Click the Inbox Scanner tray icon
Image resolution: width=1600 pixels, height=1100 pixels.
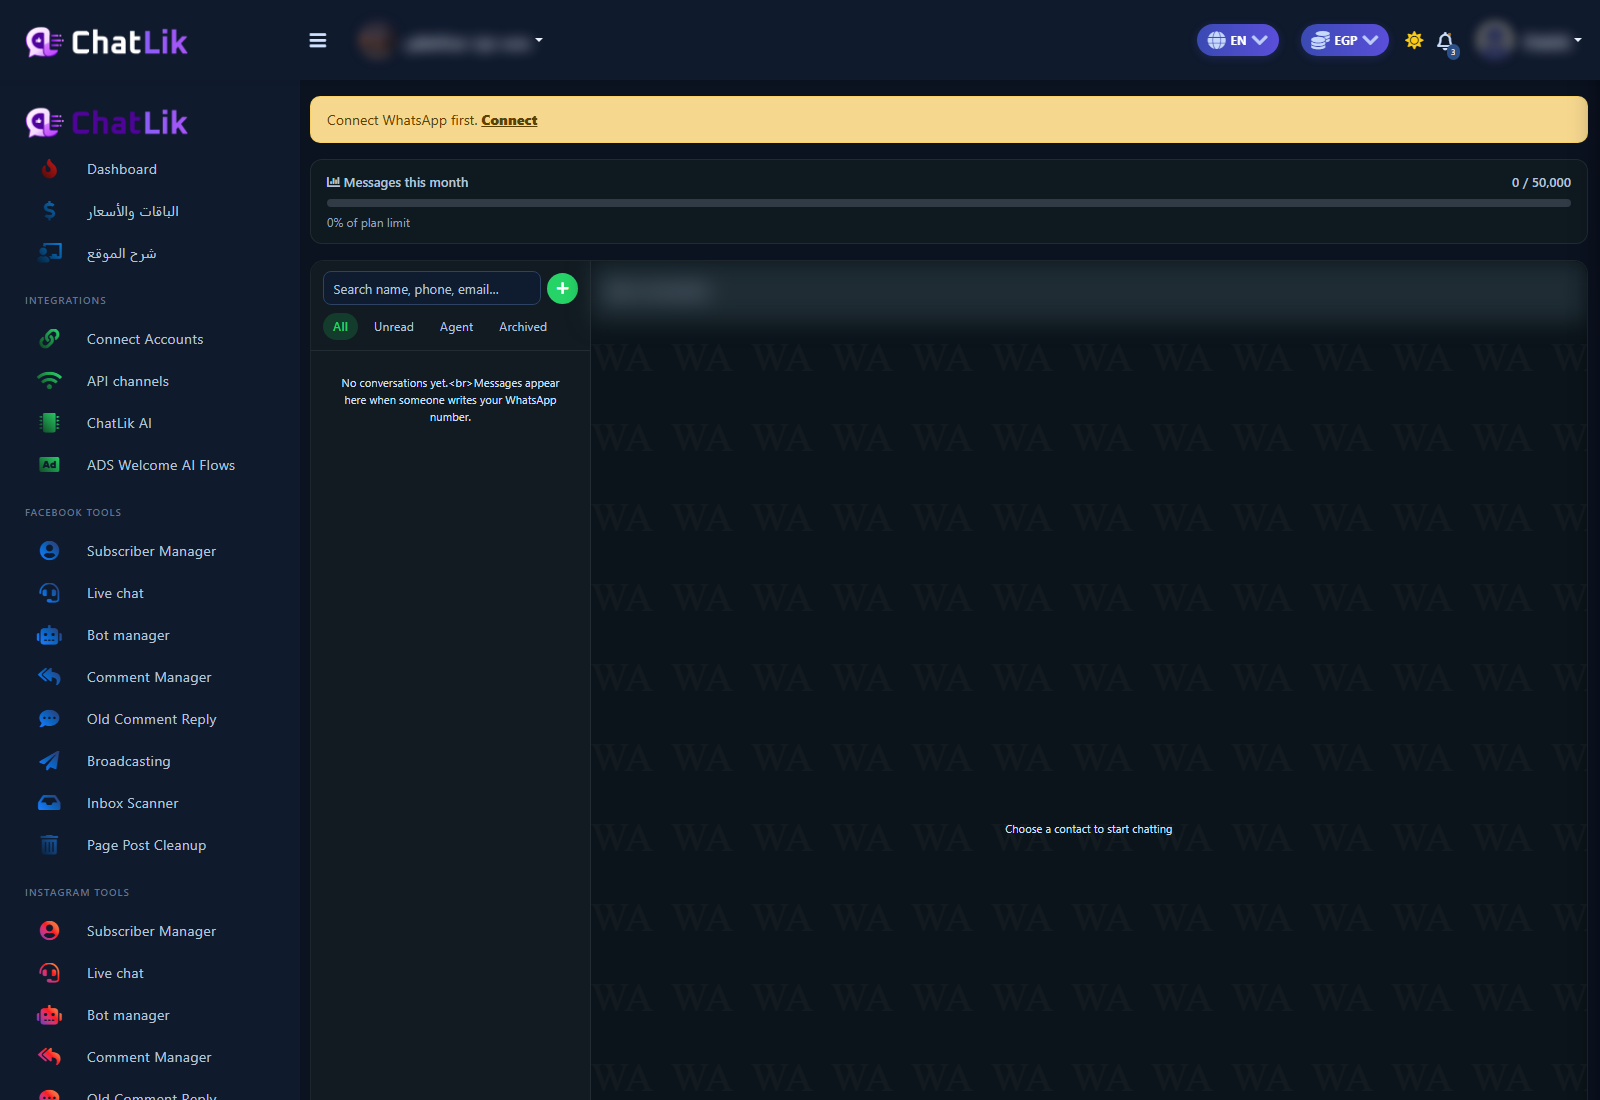(x=49, y=803)
